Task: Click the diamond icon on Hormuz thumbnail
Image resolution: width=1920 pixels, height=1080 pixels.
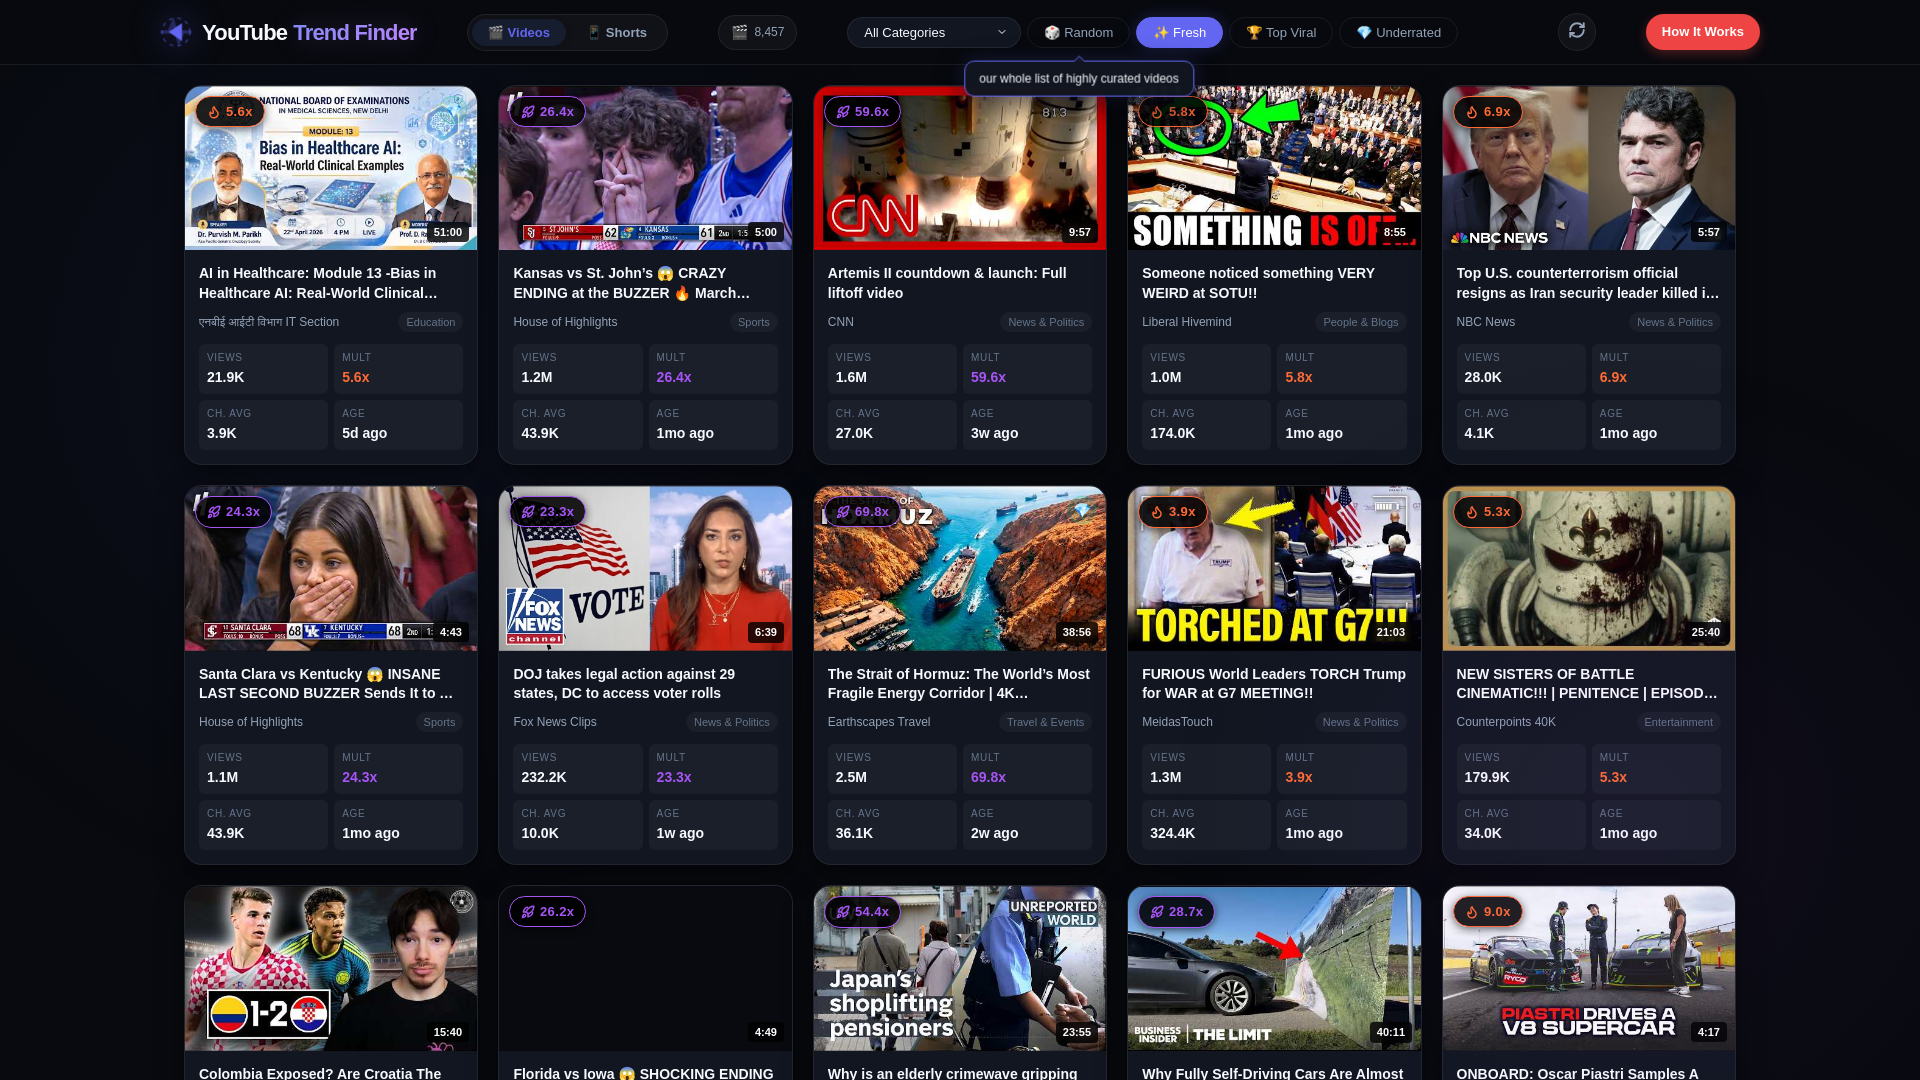Action: tap(1082, 510)
